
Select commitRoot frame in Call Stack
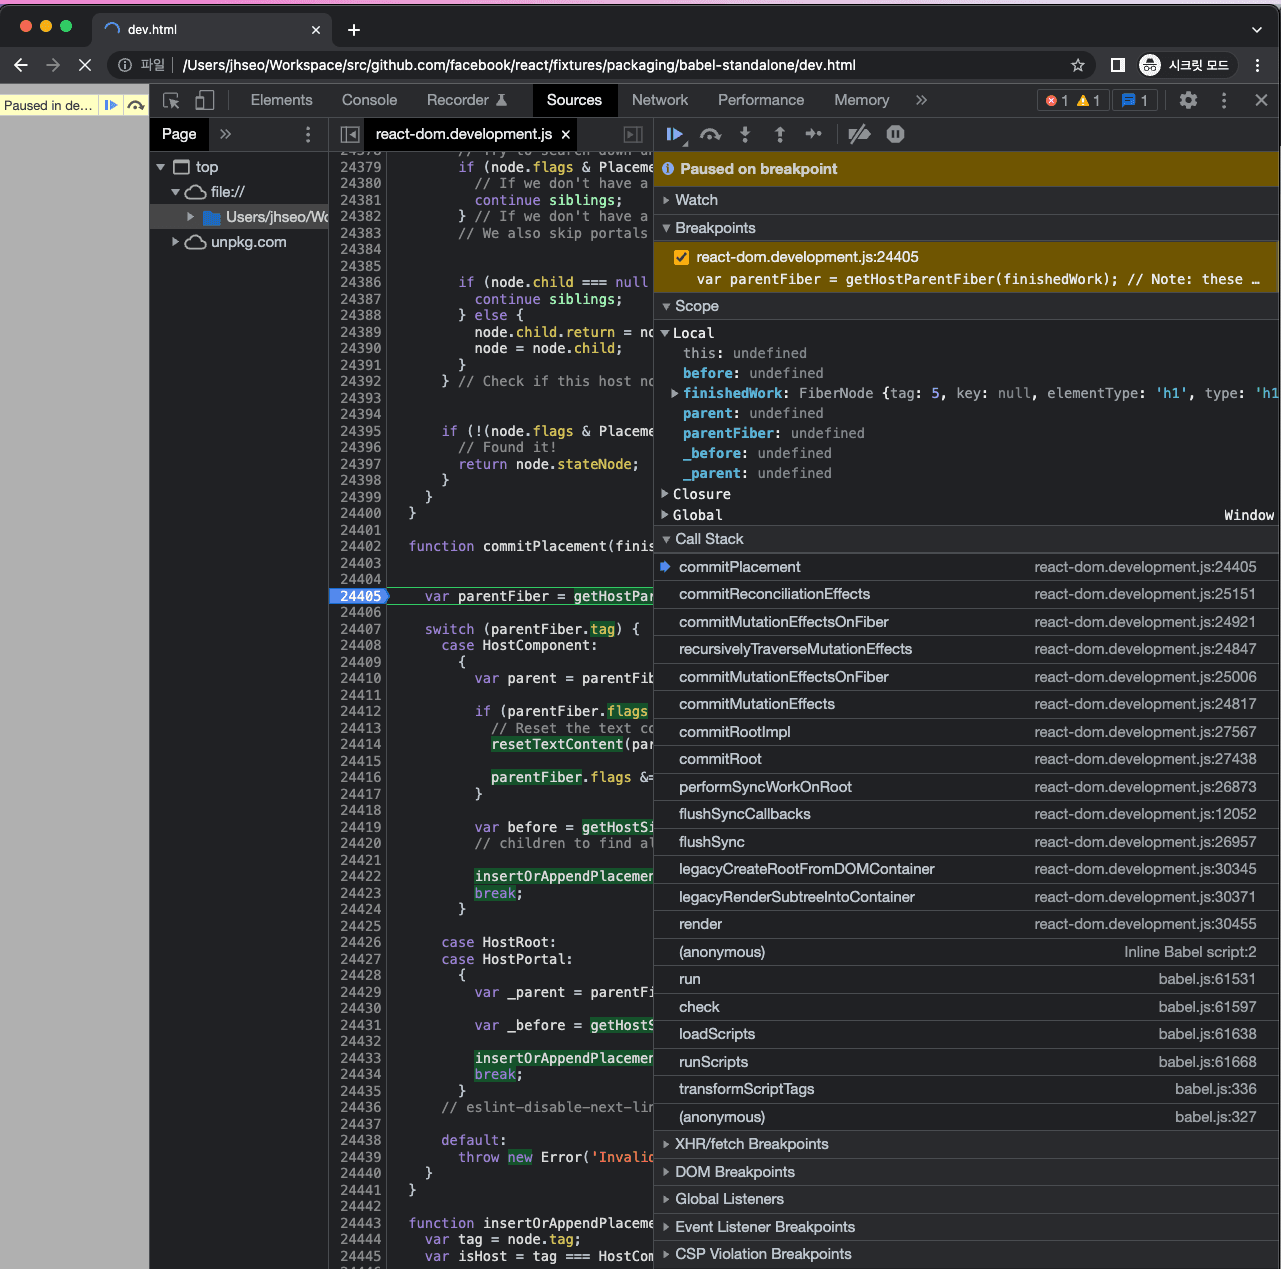(720, 759)
